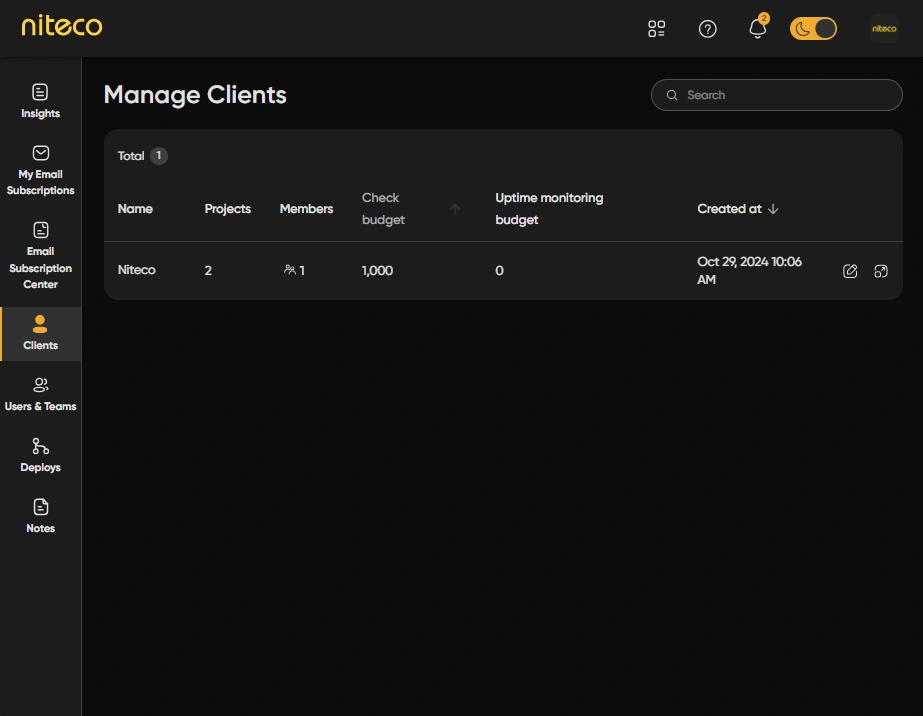Open Deploys in the sidebar
Screen dimensions: 923x716
(41, 455)
